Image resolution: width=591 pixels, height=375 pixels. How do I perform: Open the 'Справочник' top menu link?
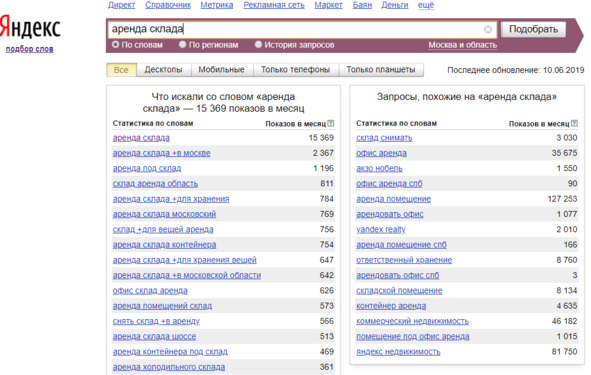tap(168, 5)
